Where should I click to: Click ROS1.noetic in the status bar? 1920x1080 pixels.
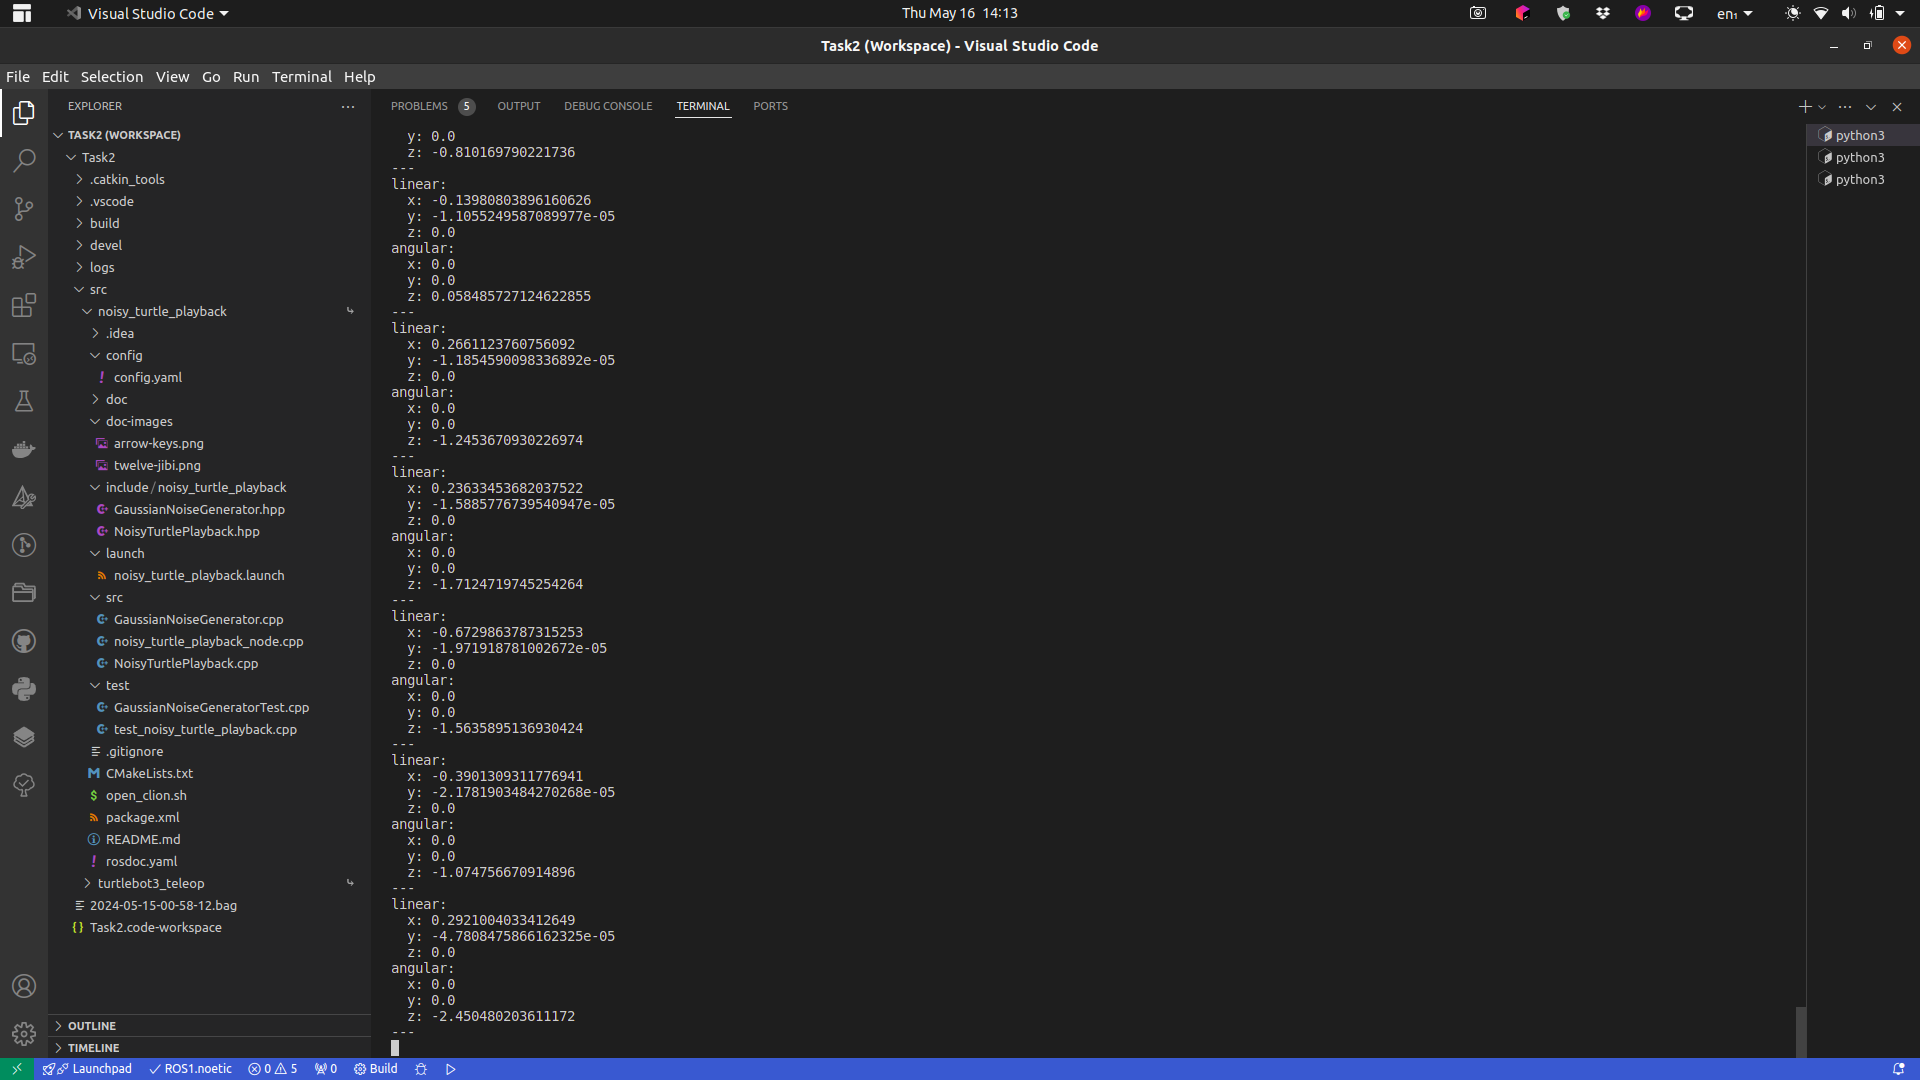190,1069
